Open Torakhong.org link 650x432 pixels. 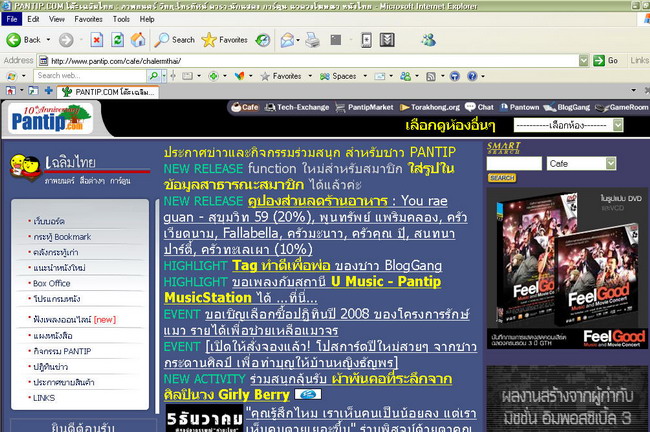[x=429, y=107]
